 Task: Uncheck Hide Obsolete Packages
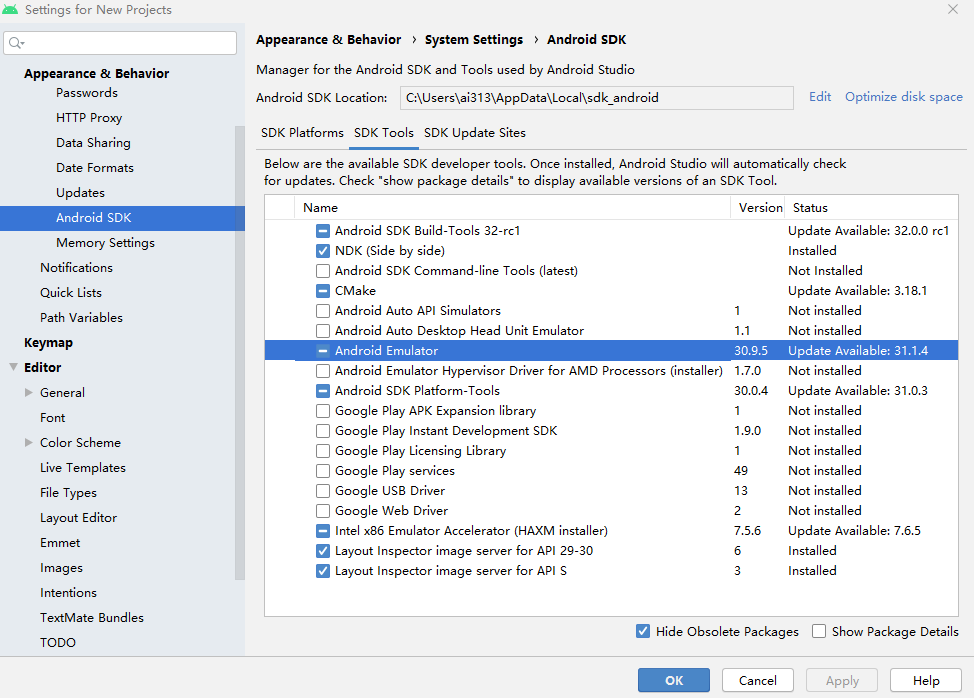[x=643, y=631]
